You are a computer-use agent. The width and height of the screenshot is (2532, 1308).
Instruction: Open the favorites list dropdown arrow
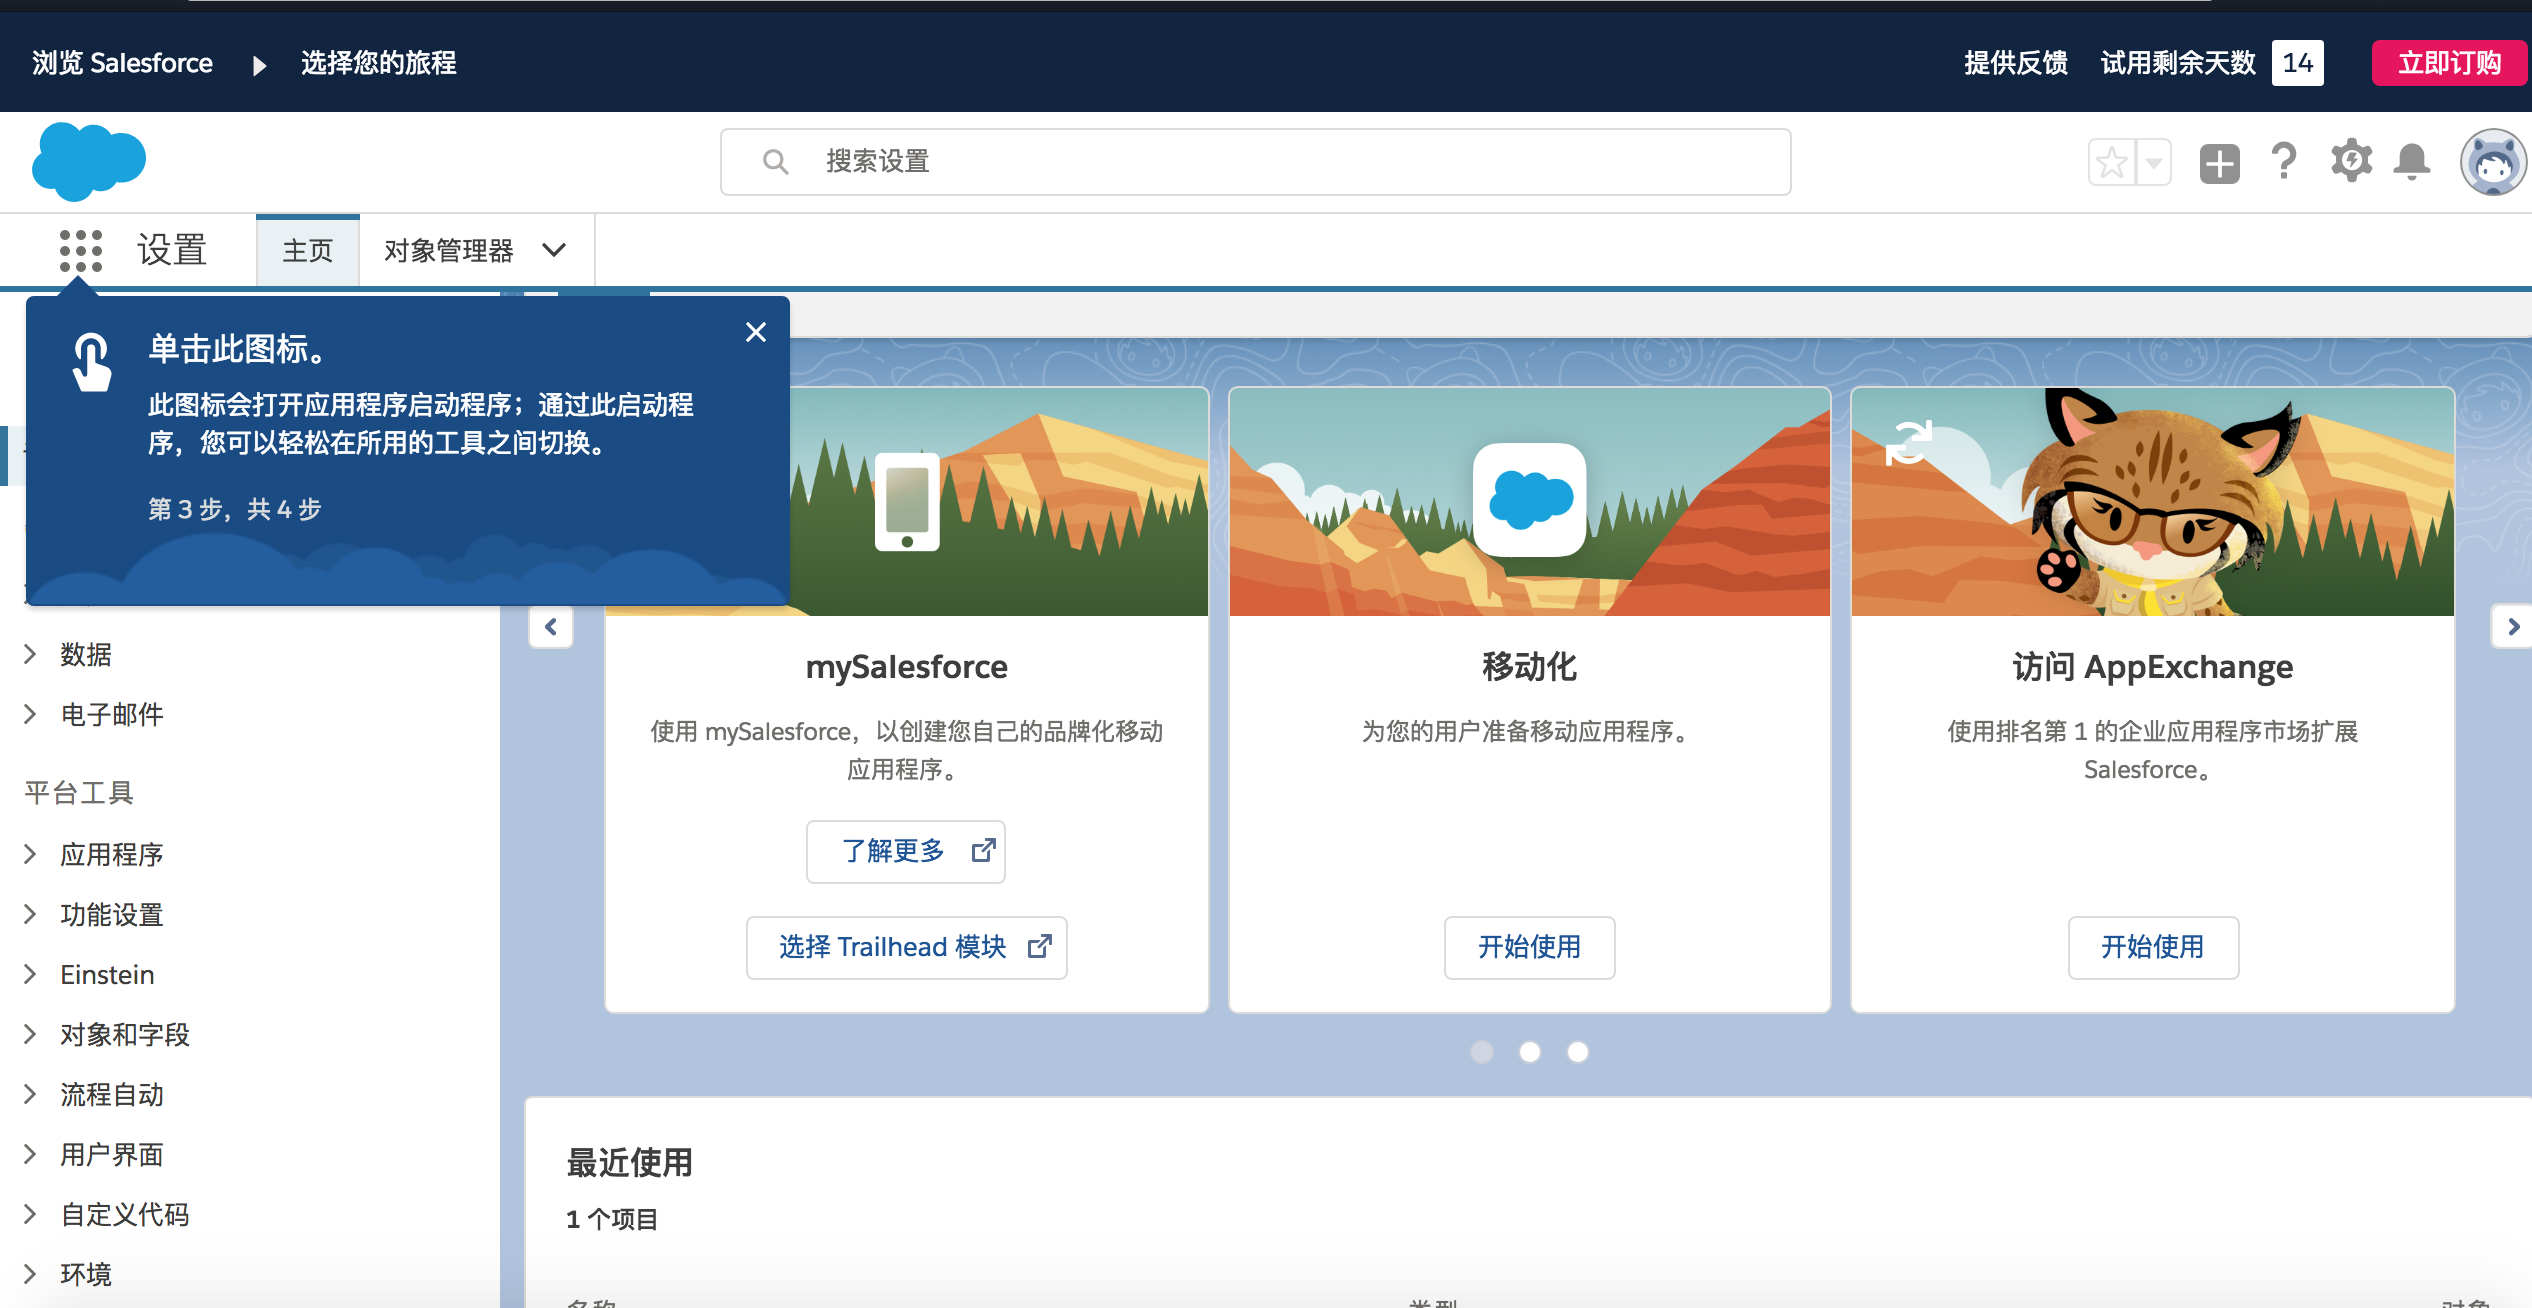click(2154, 162)
